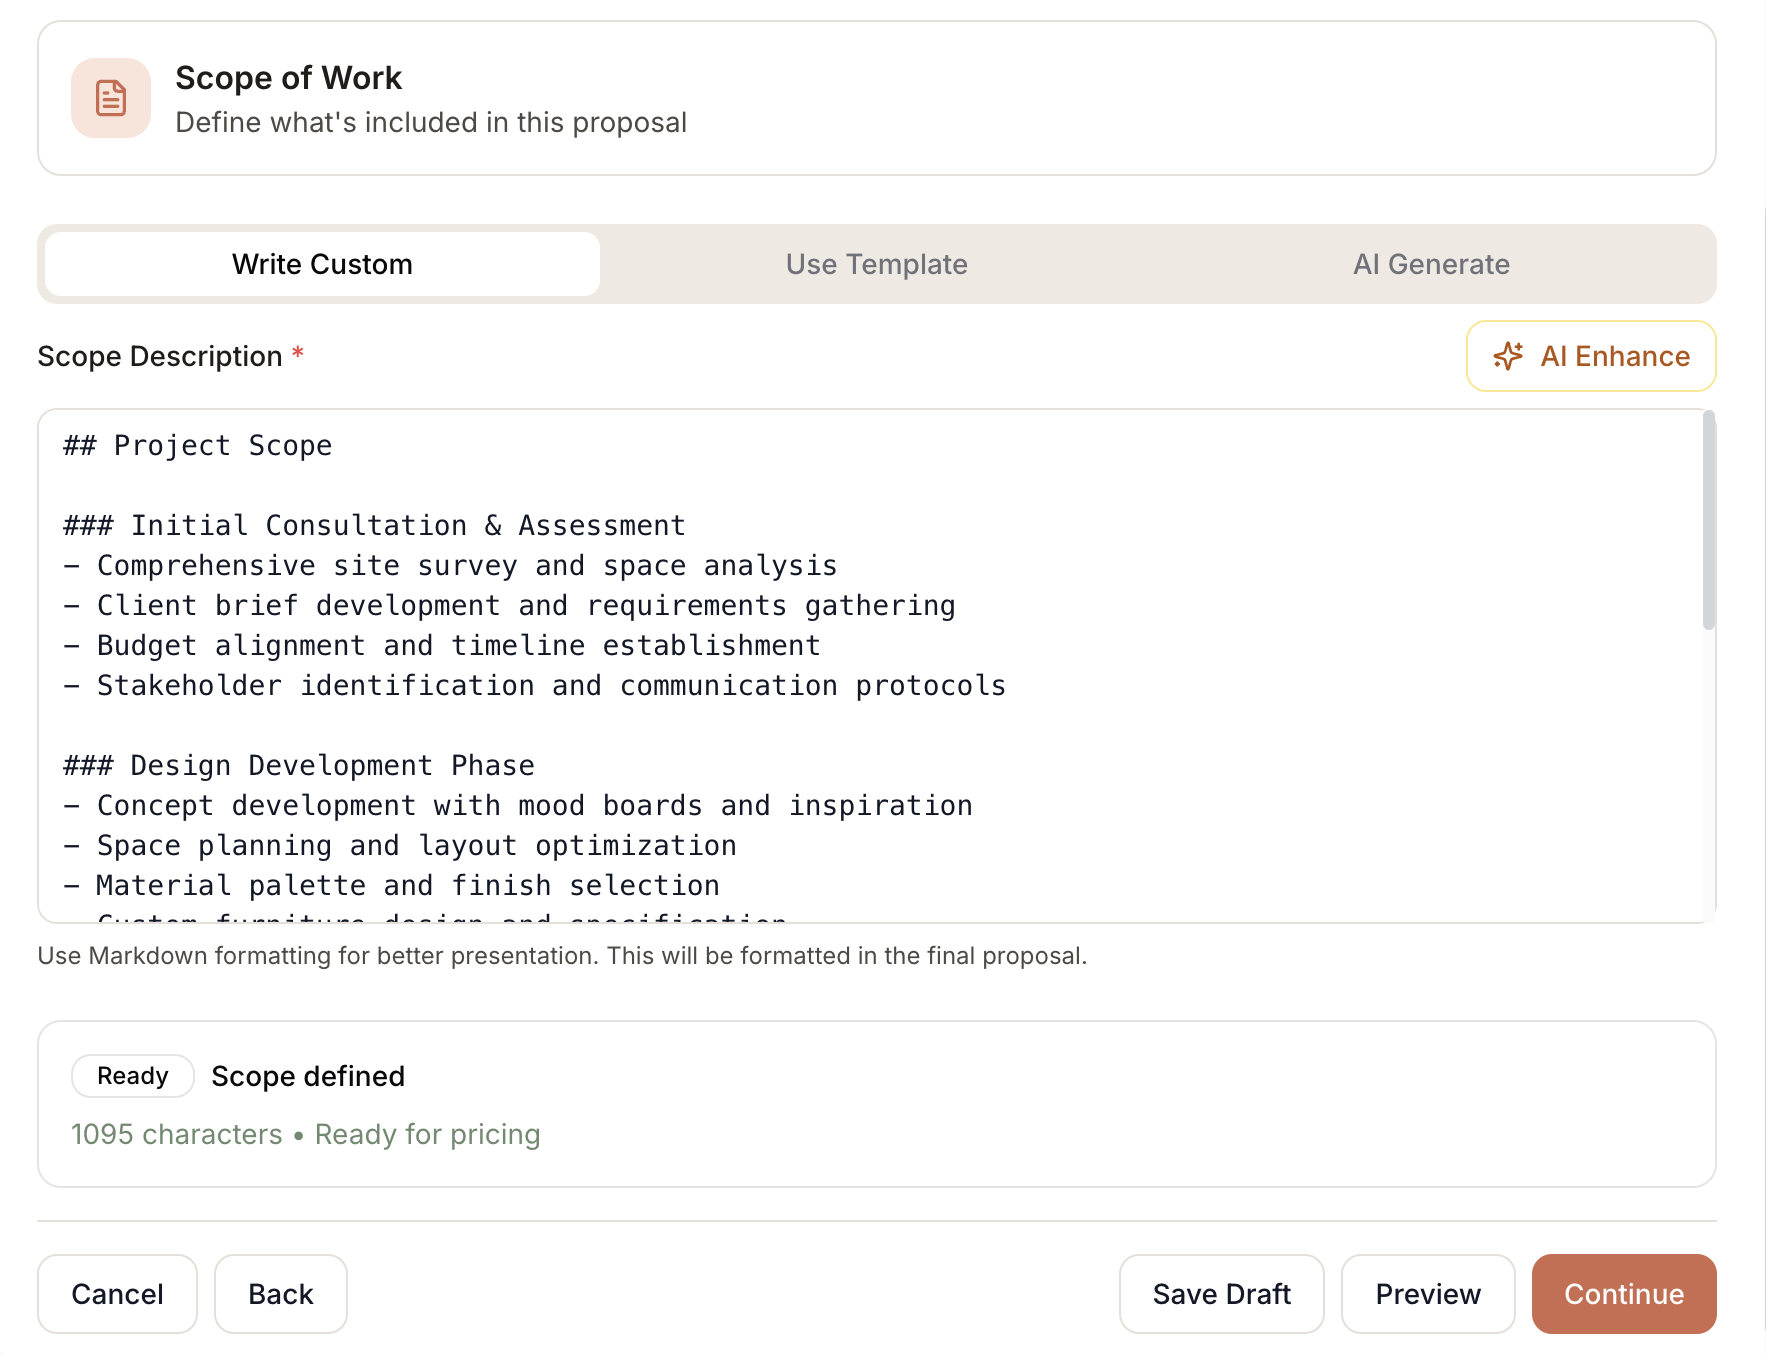Click the Scope defined heading
Viewport: 1766px width, 1354px height.
[x=307, y=1076]
